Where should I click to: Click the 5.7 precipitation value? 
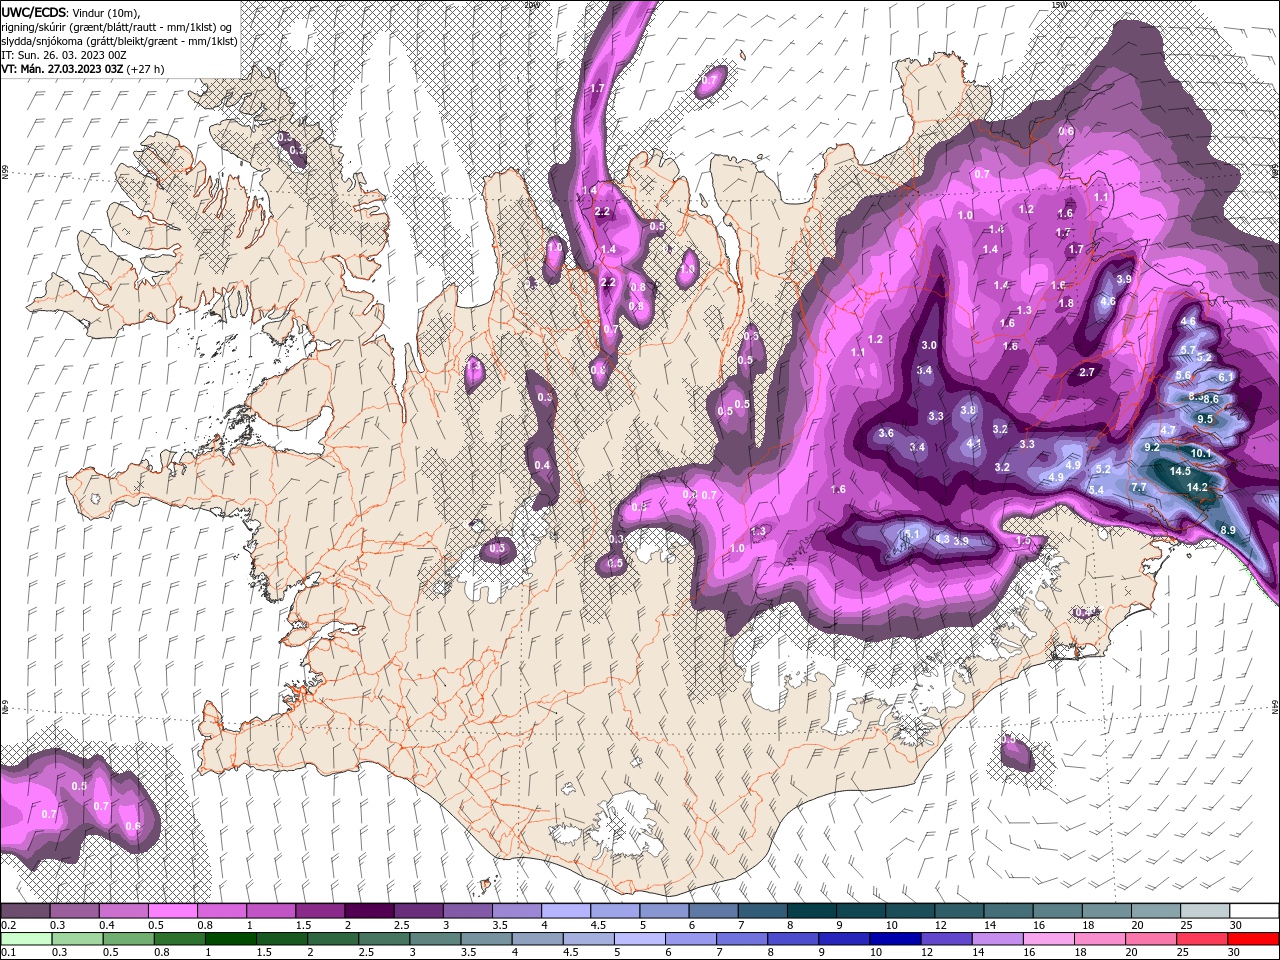(1188, 349)
